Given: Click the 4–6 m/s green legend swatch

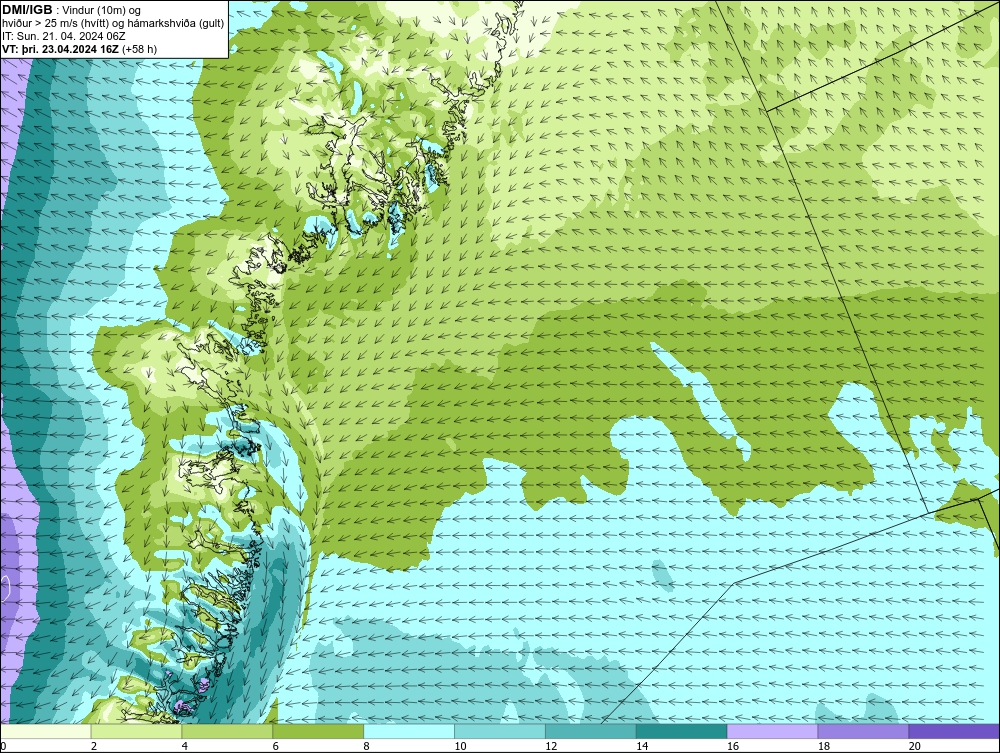Looking at the screenshot, I should tap(227, 731).
